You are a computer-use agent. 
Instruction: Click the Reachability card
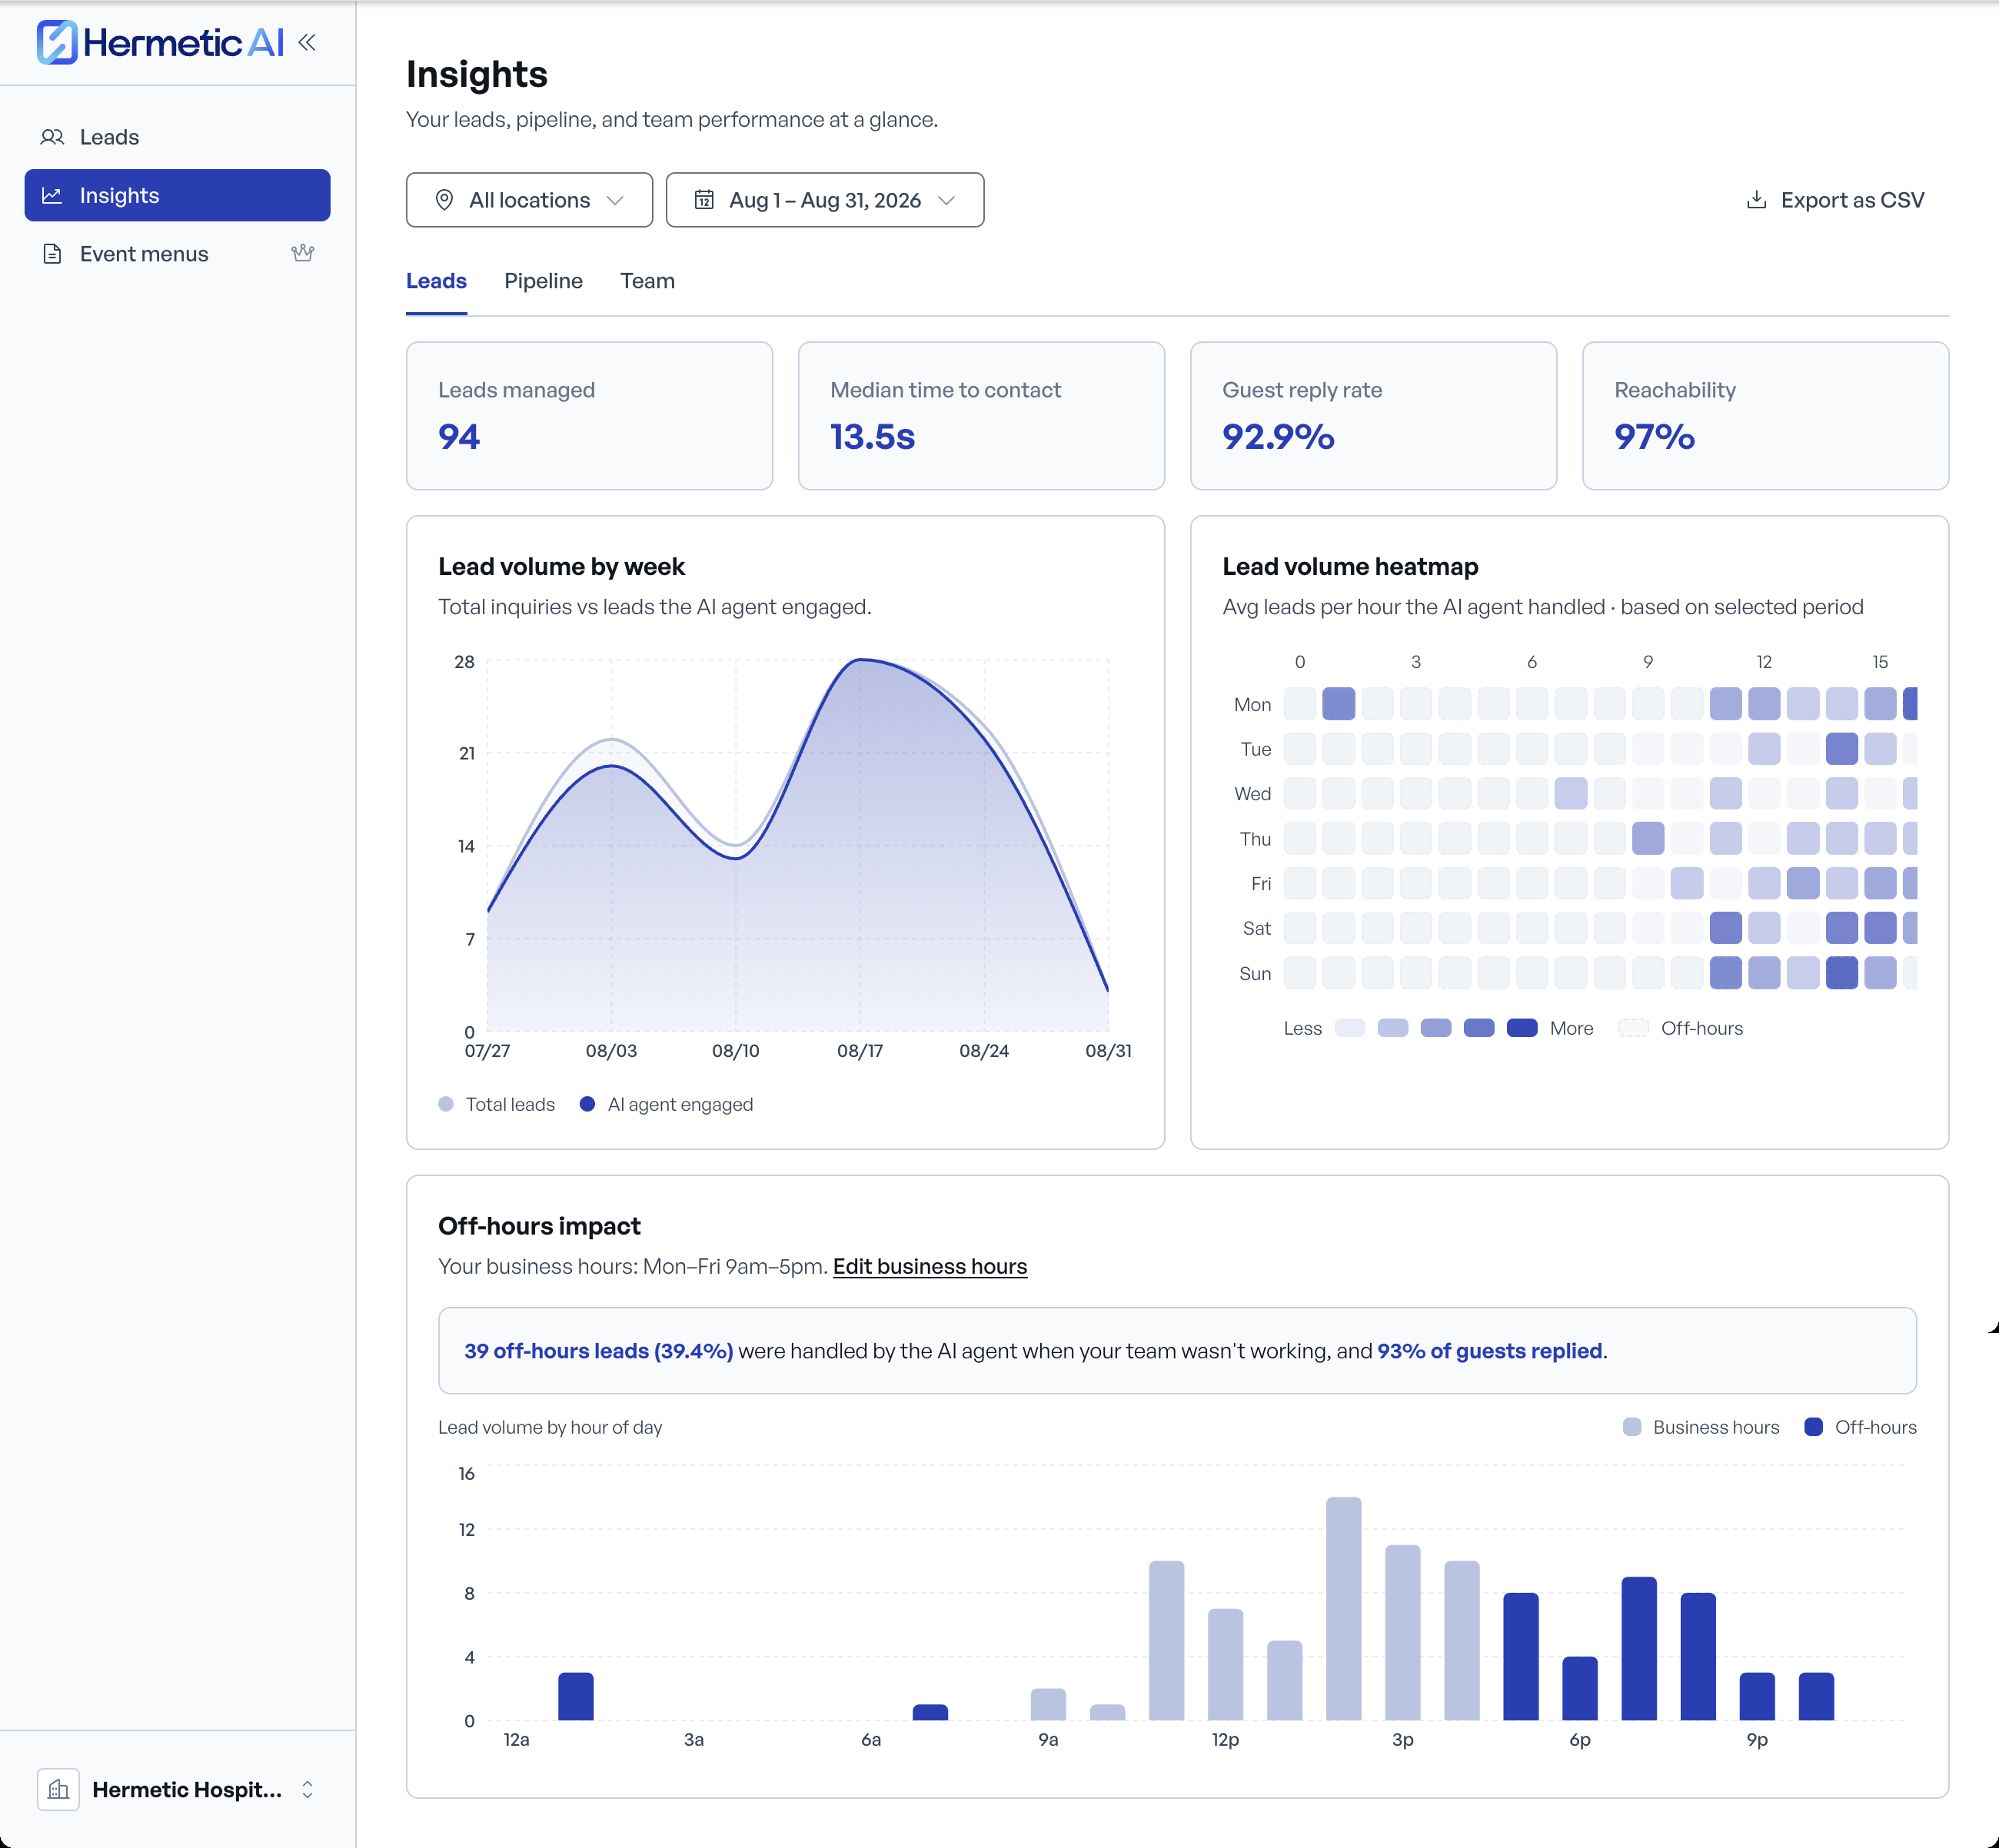pos(1765,416)
